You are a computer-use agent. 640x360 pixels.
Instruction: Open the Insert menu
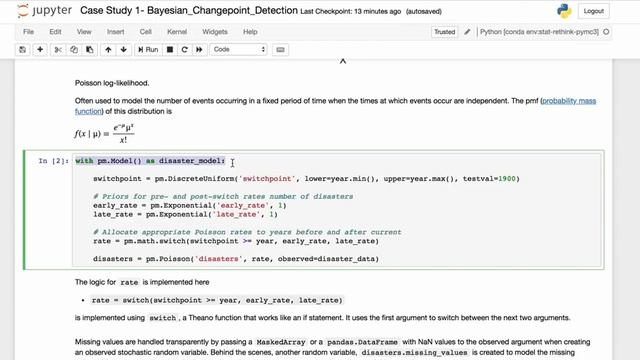(x=116, y=32)
